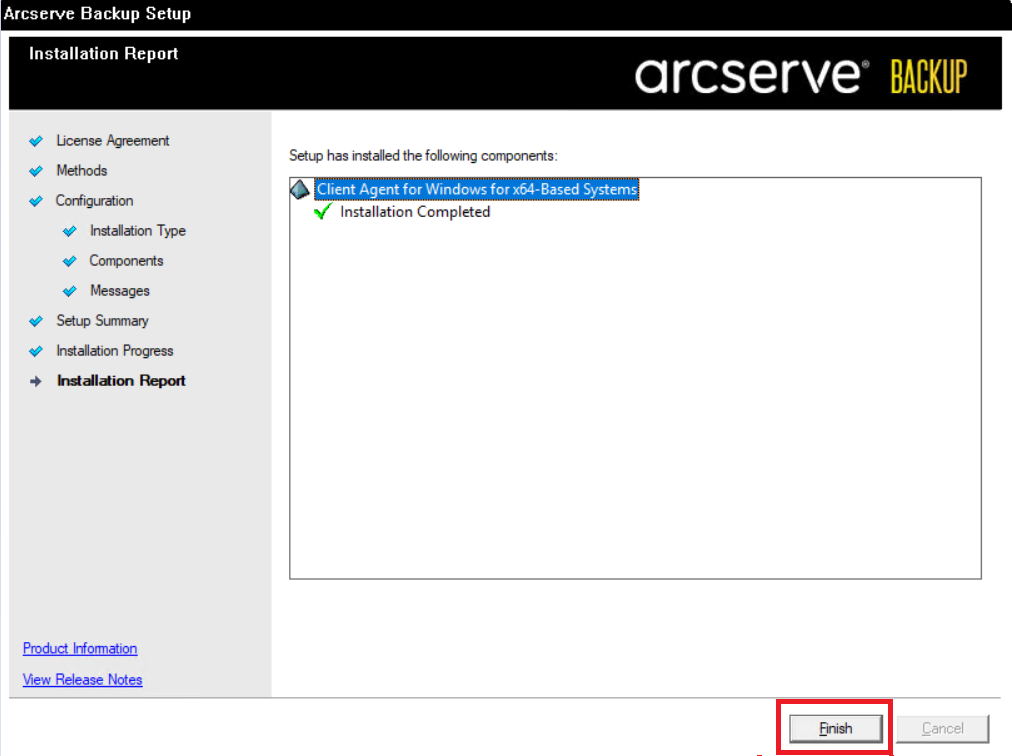The image size is (1012, 756).
Task: Click the greyed-out Cancel button
Action: tap(942, 728)
